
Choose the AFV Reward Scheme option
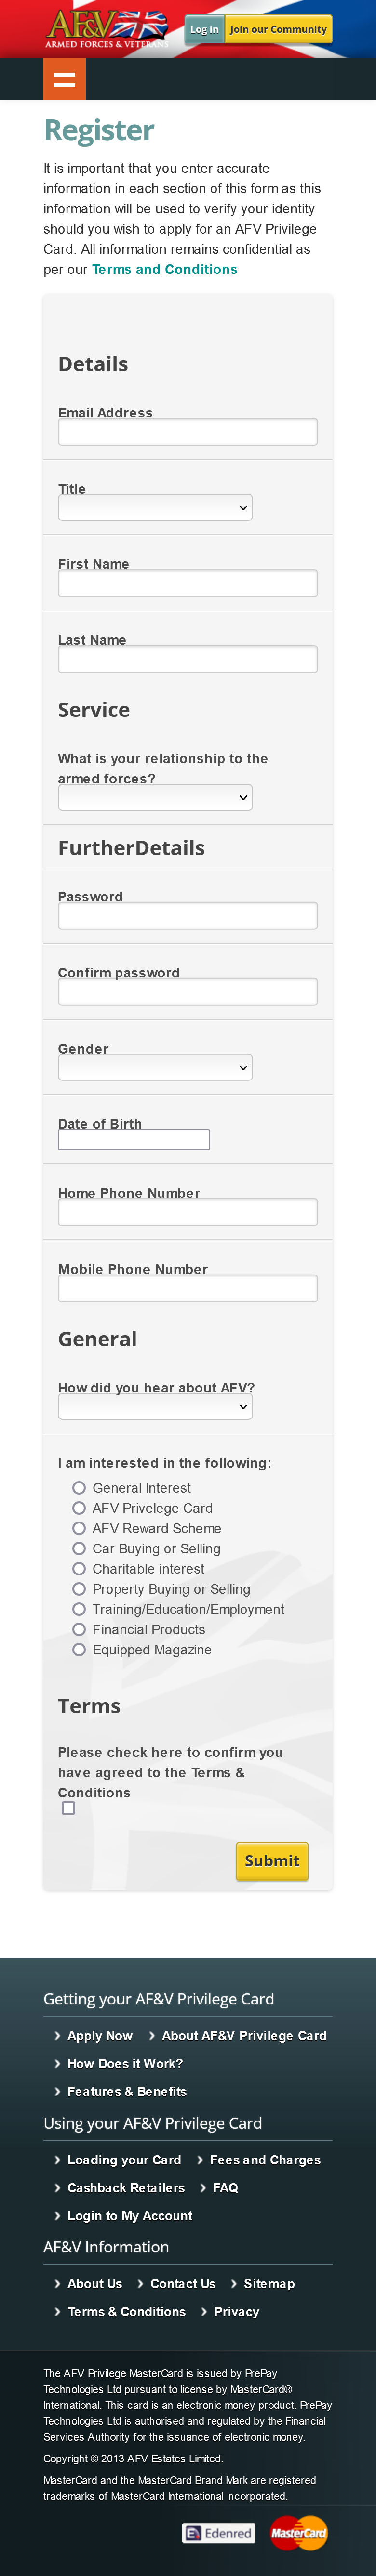click(79, 1528)
